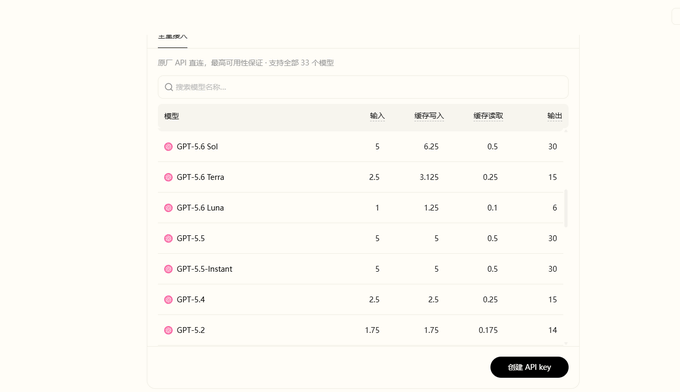Viewport: 680px width, 392px height.
Task: Click the GPT-5.6 Sol model icon
Action: (x=168, y=147)
